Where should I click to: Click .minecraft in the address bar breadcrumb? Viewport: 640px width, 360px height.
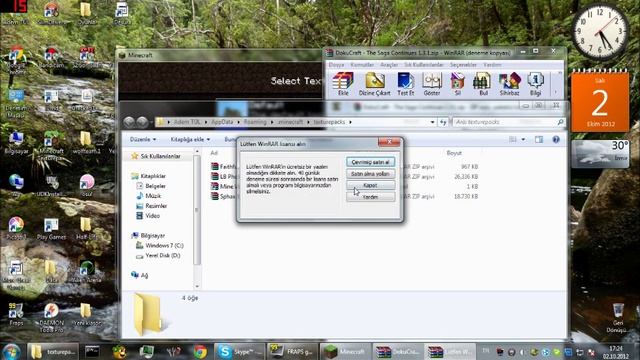point(290,122)
